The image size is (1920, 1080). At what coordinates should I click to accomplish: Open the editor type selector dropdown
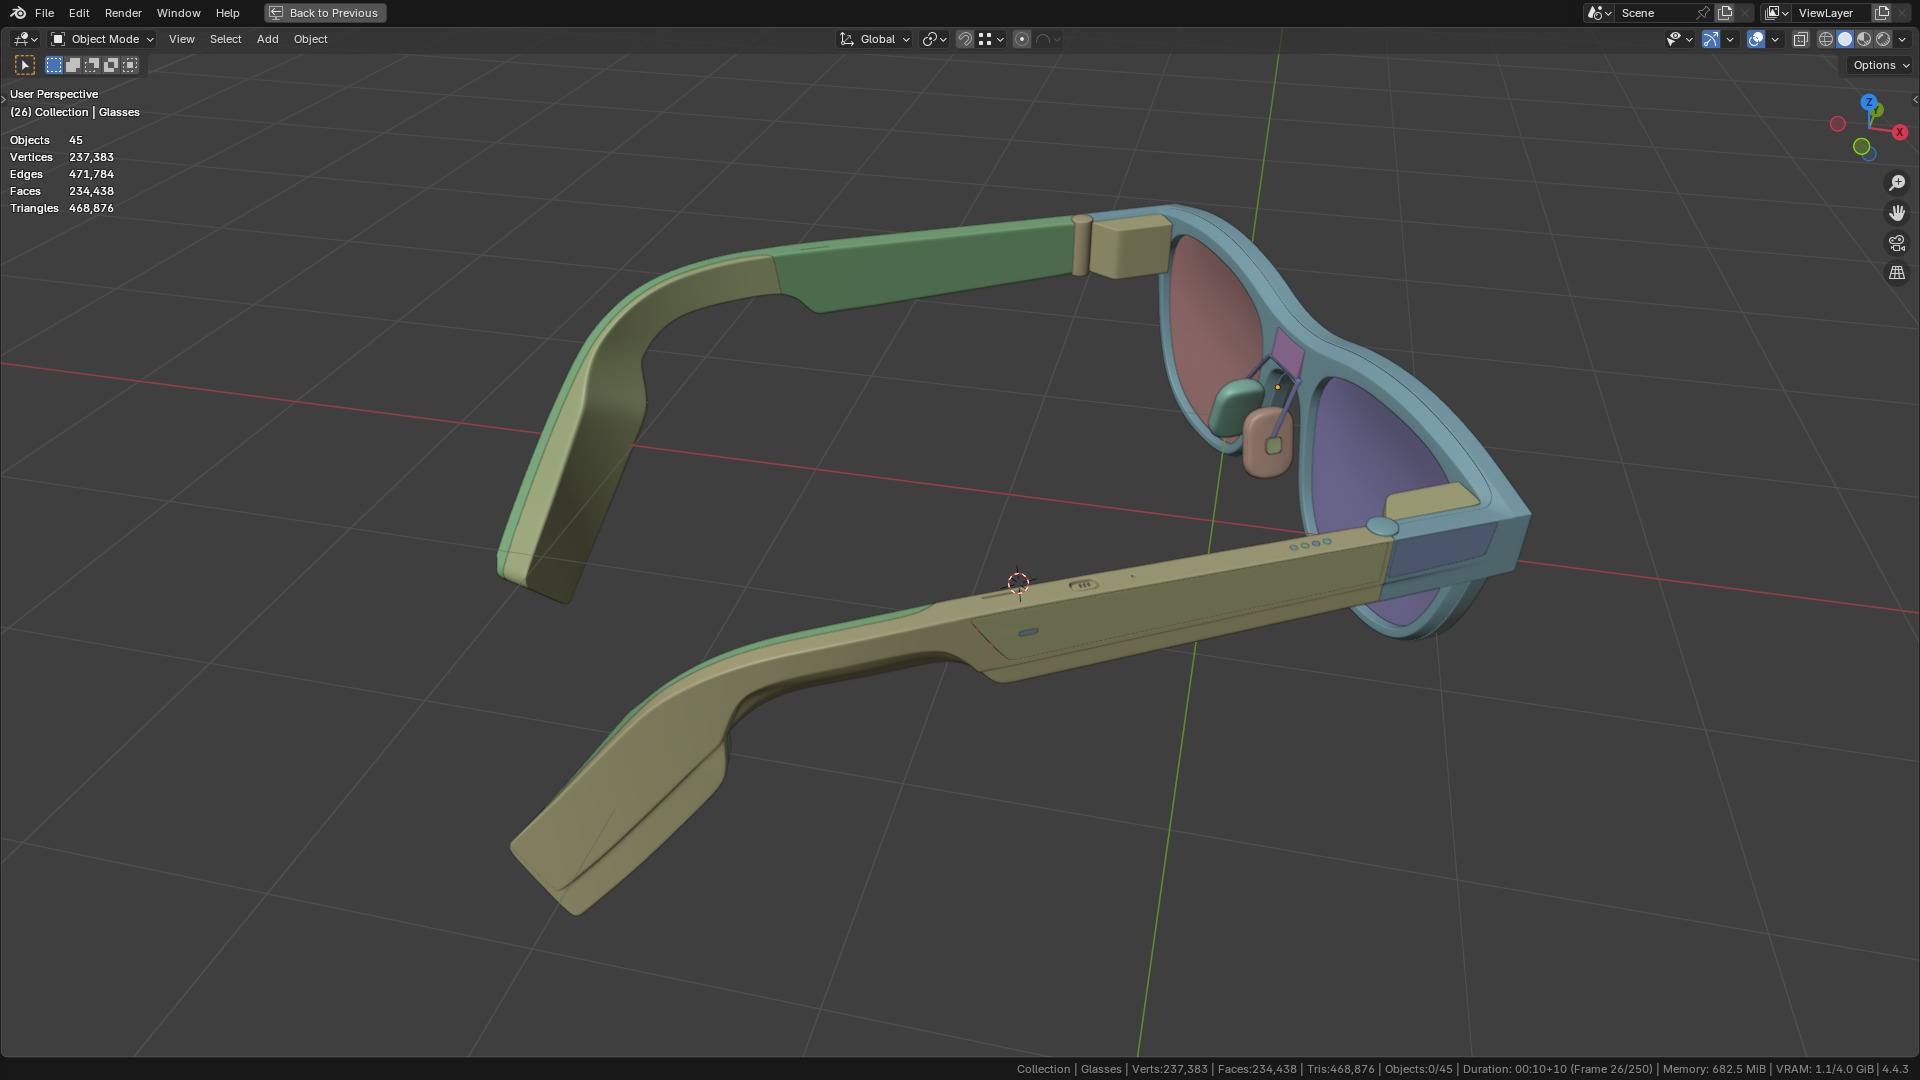[x=25, y=39]
